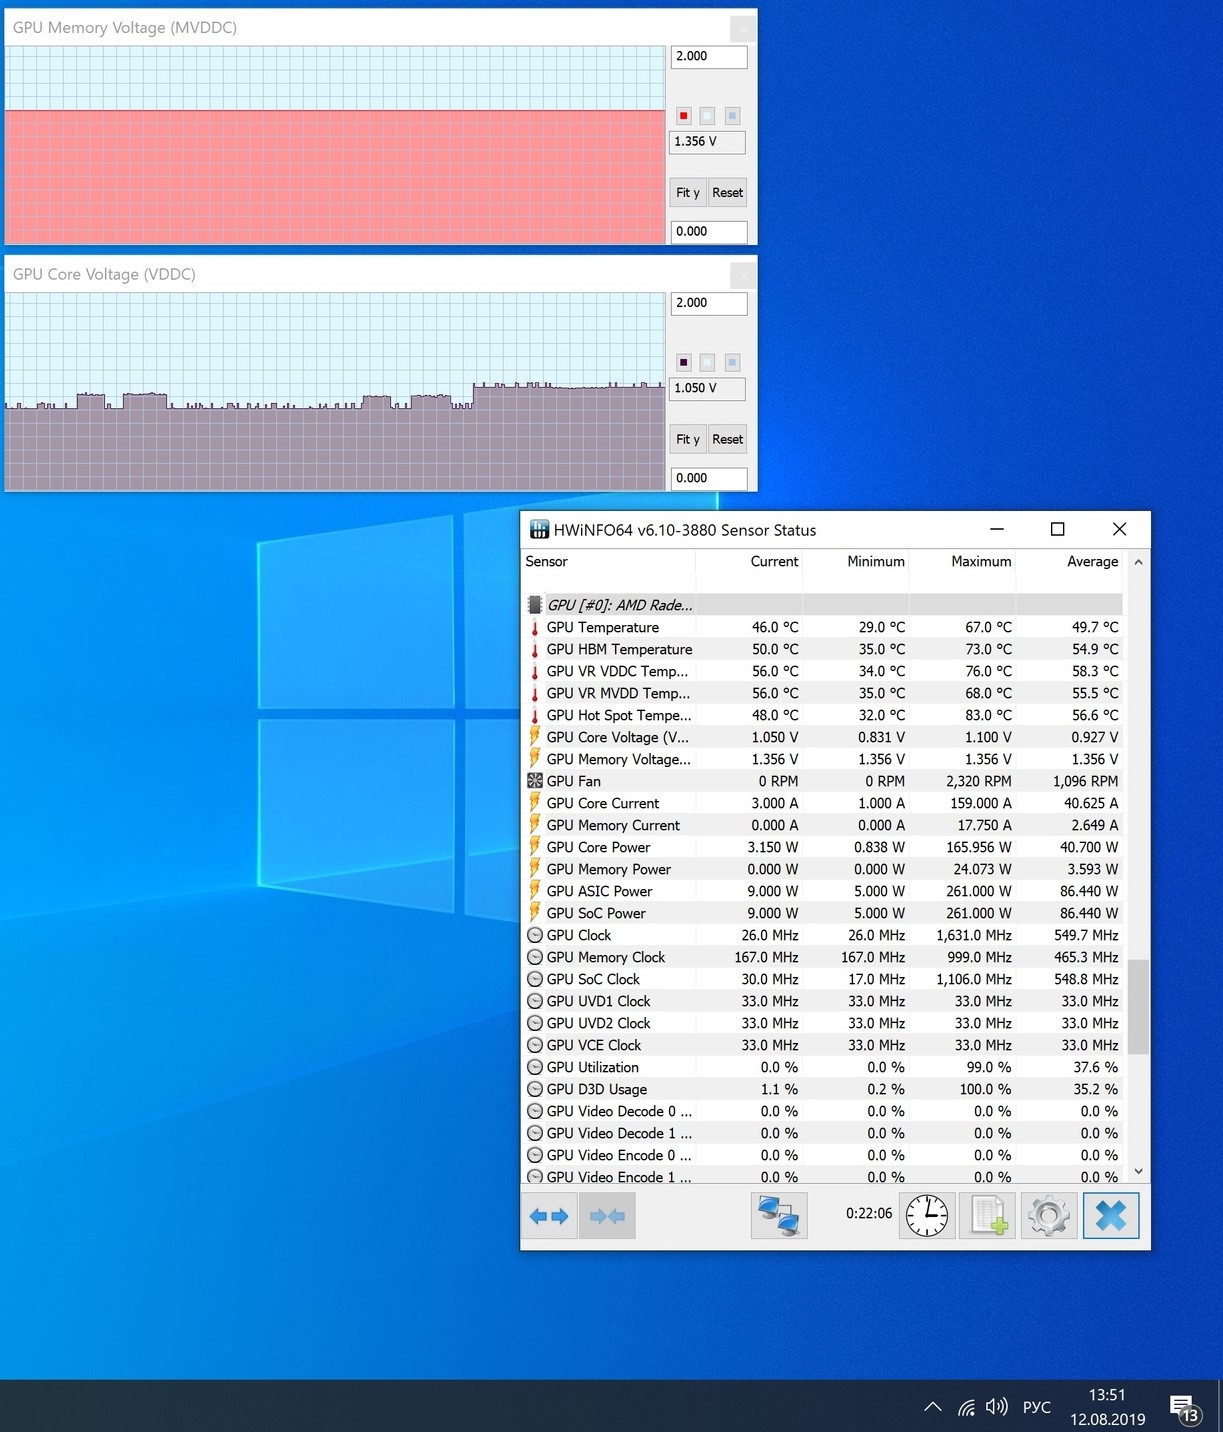
Task: Click the expand sensors arrows icon
Action: click(x=549, y=1216)
